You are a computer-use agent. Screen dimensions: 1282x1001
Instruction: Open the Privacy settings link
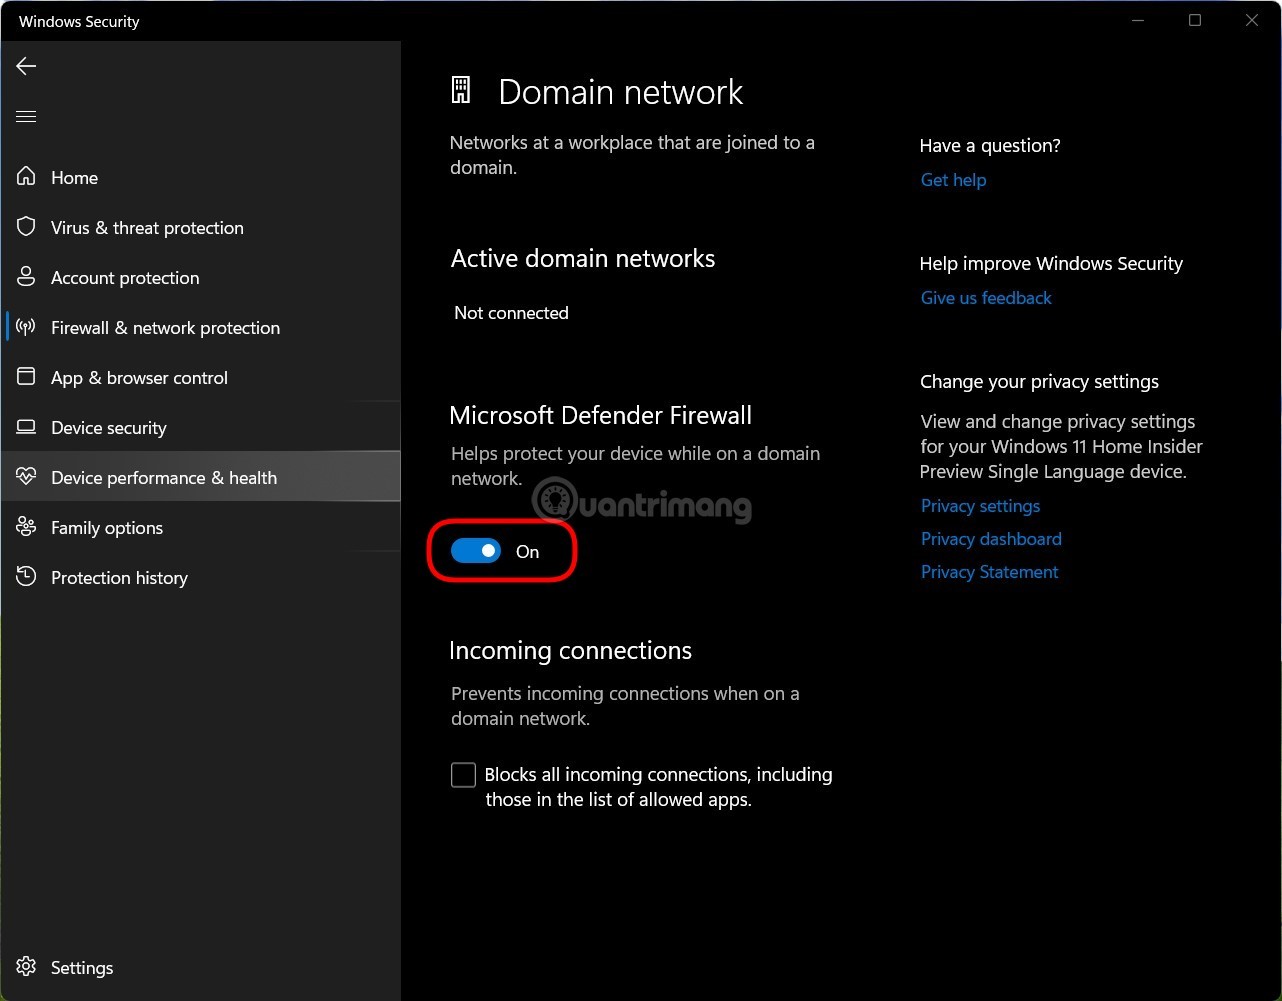(980, 506)
